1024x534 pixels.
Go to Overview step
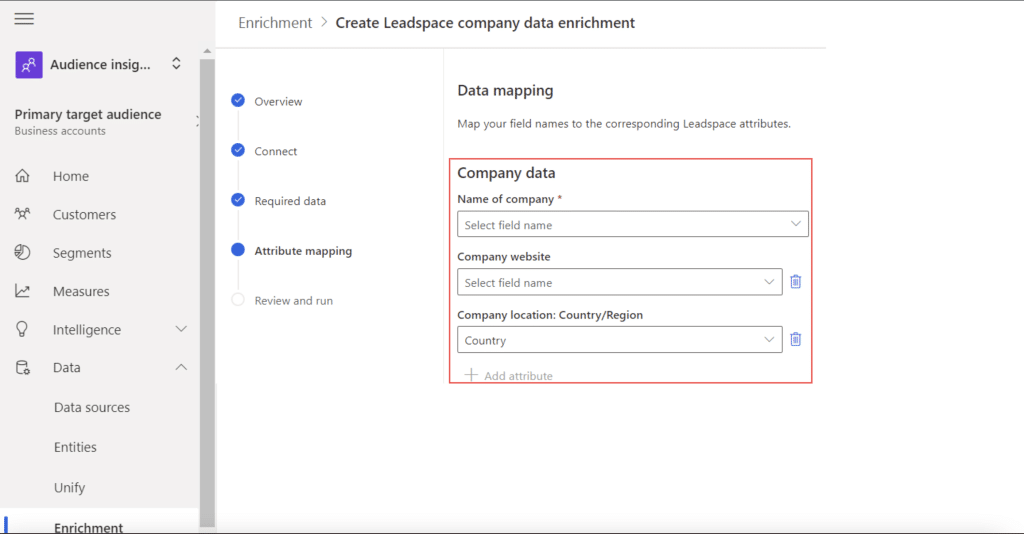pyautogui.click(x=278, y=102)
